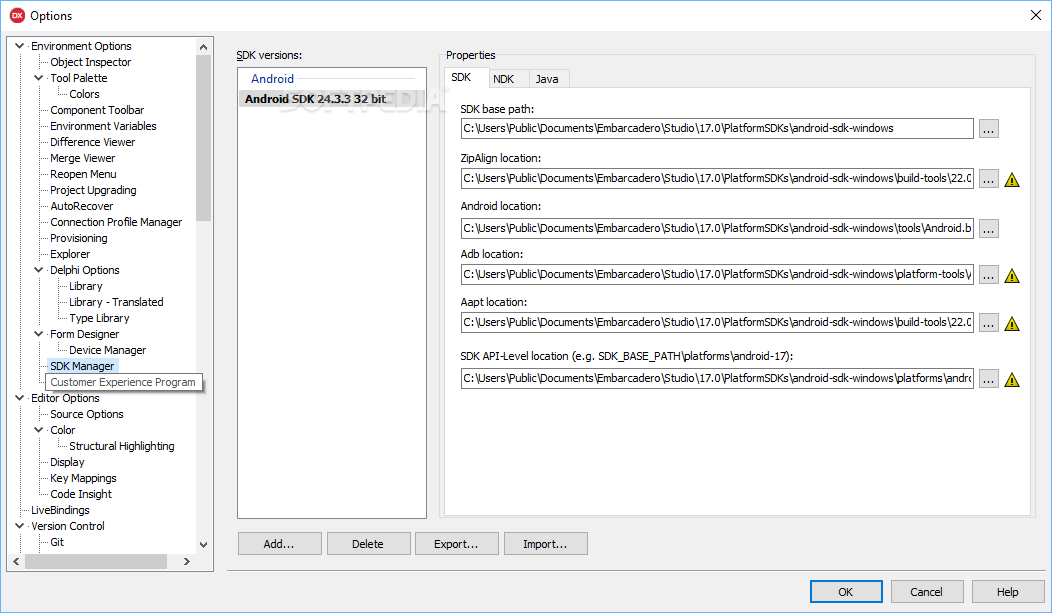The width and height of the screenshot is (1052, 613).
Task: Open AutoRecover settings
Action: [82, 207]
